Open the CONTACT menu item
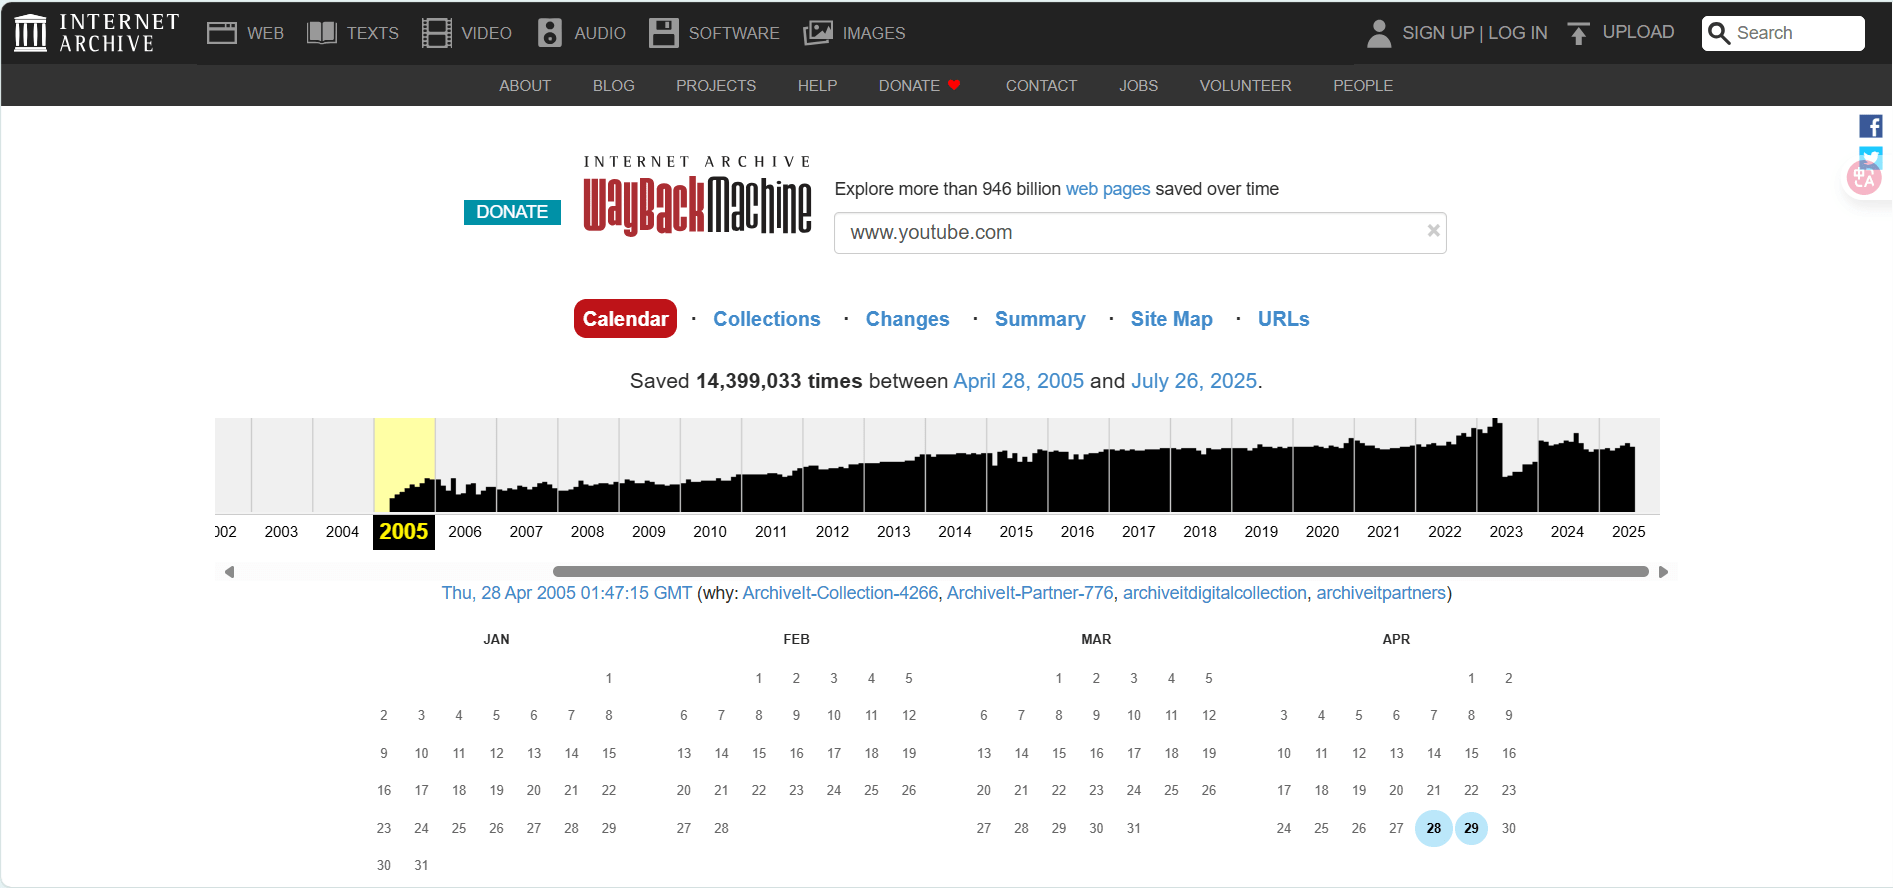Screen dimensions: 1893x888 click(1041, 86)
